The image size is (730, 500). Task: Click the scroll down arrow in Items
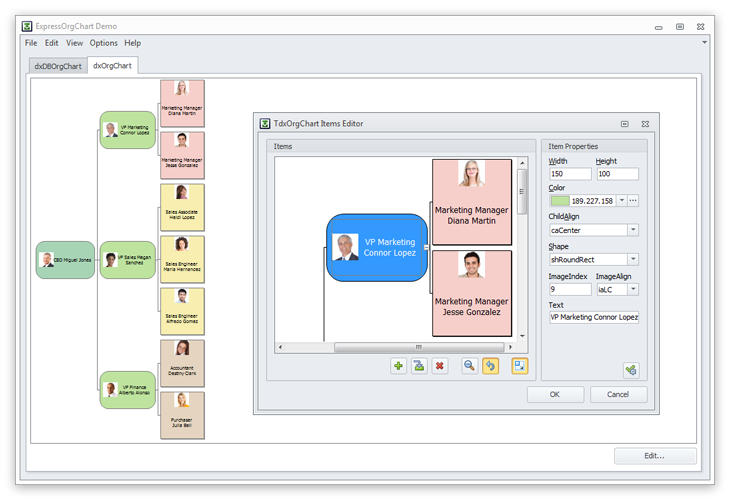click(522, 336)
